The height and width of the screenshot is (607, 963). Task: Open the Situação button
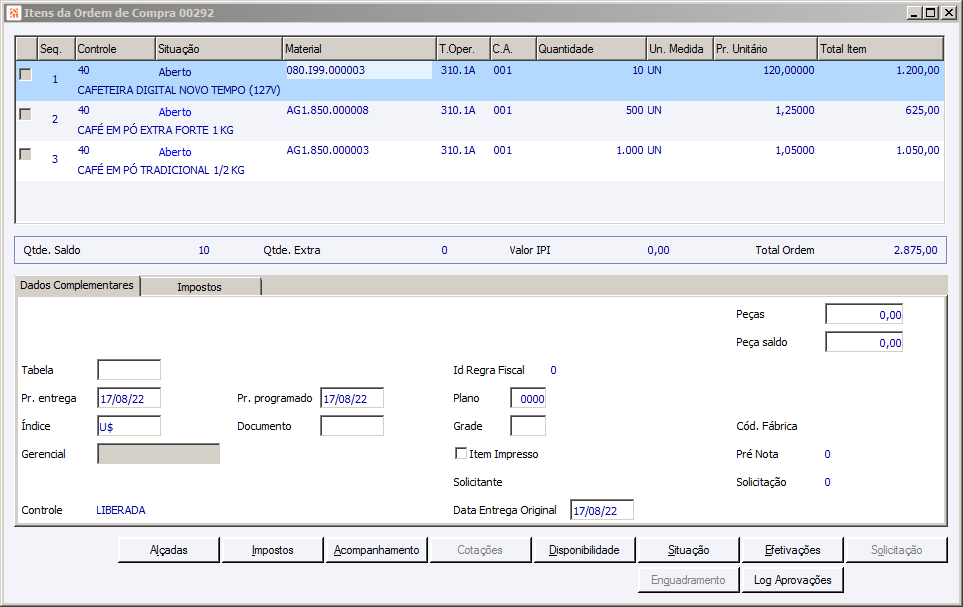click(x=688, y=550)
